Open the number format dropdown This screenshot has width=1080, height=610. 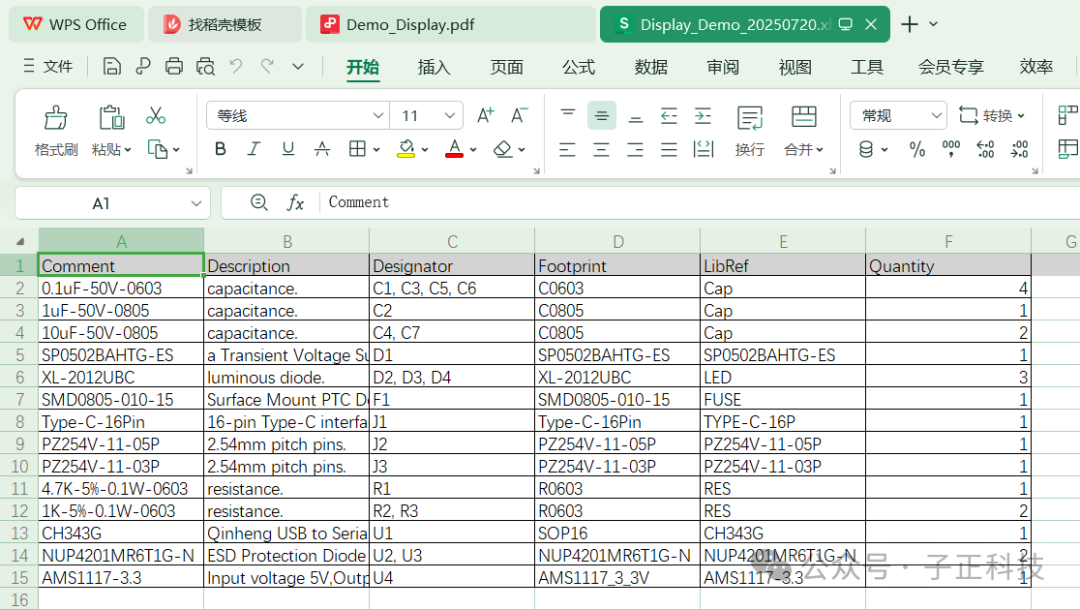click(936, 115)
